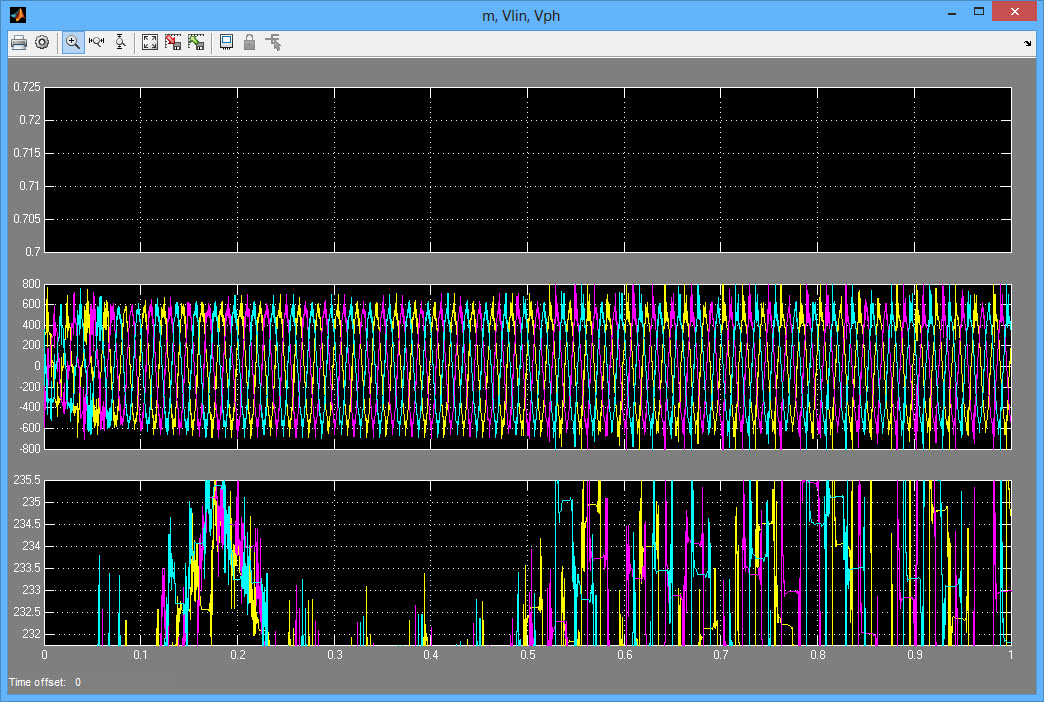Click the dock arrow at toolbar right
Image resolution: width=1044 pixels, height=702 pixels.
click(x=1028, y=43)
